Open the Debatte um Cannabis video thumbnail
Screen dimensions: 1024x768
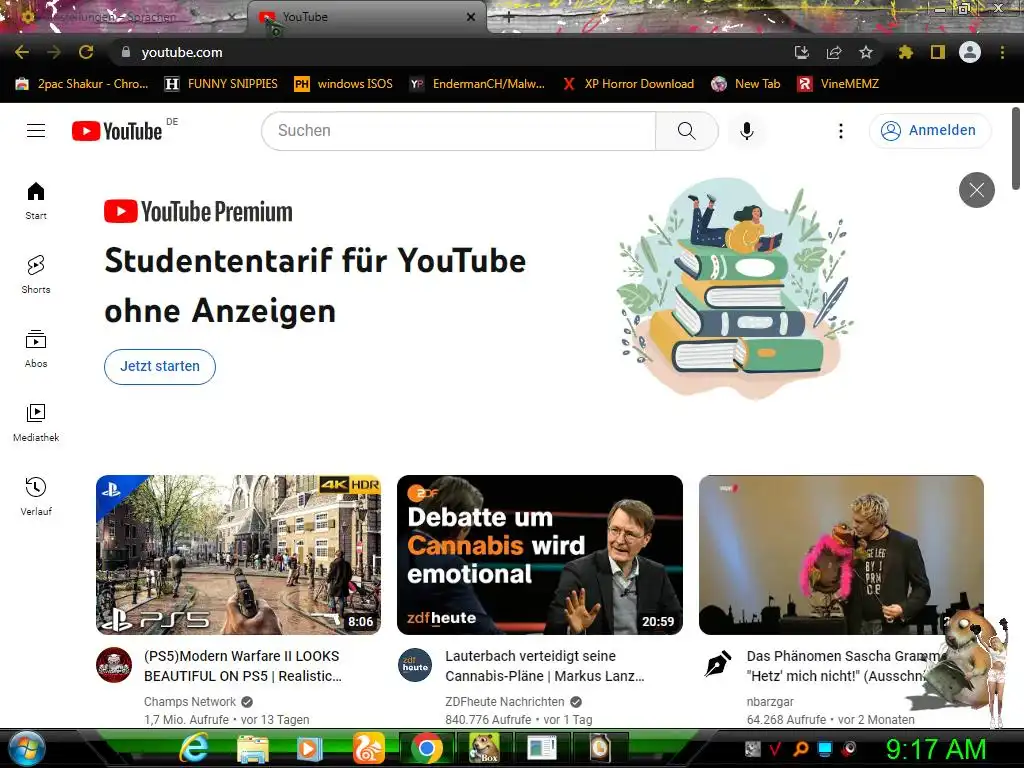(539, 554)
